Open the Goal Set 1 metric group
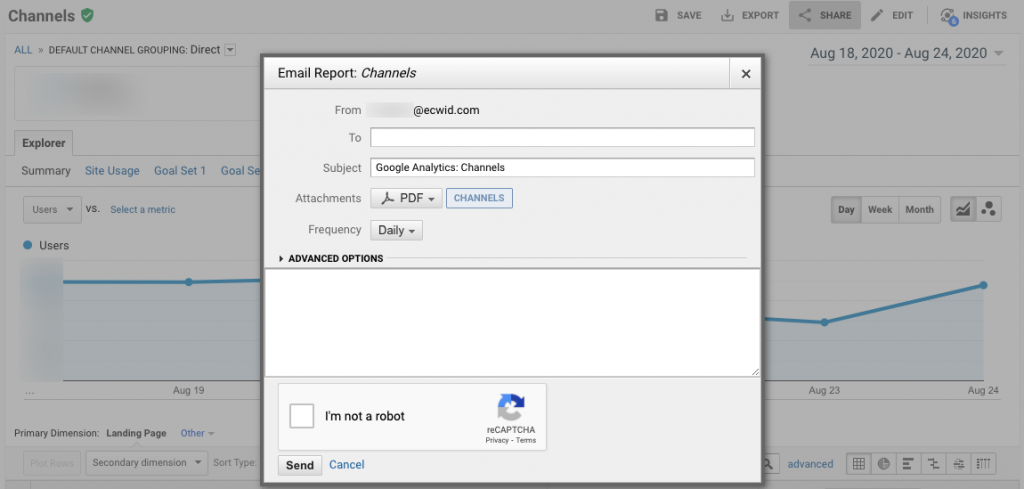The height and width of the screenshot is (489, 1024). click(x=180, y=170)
